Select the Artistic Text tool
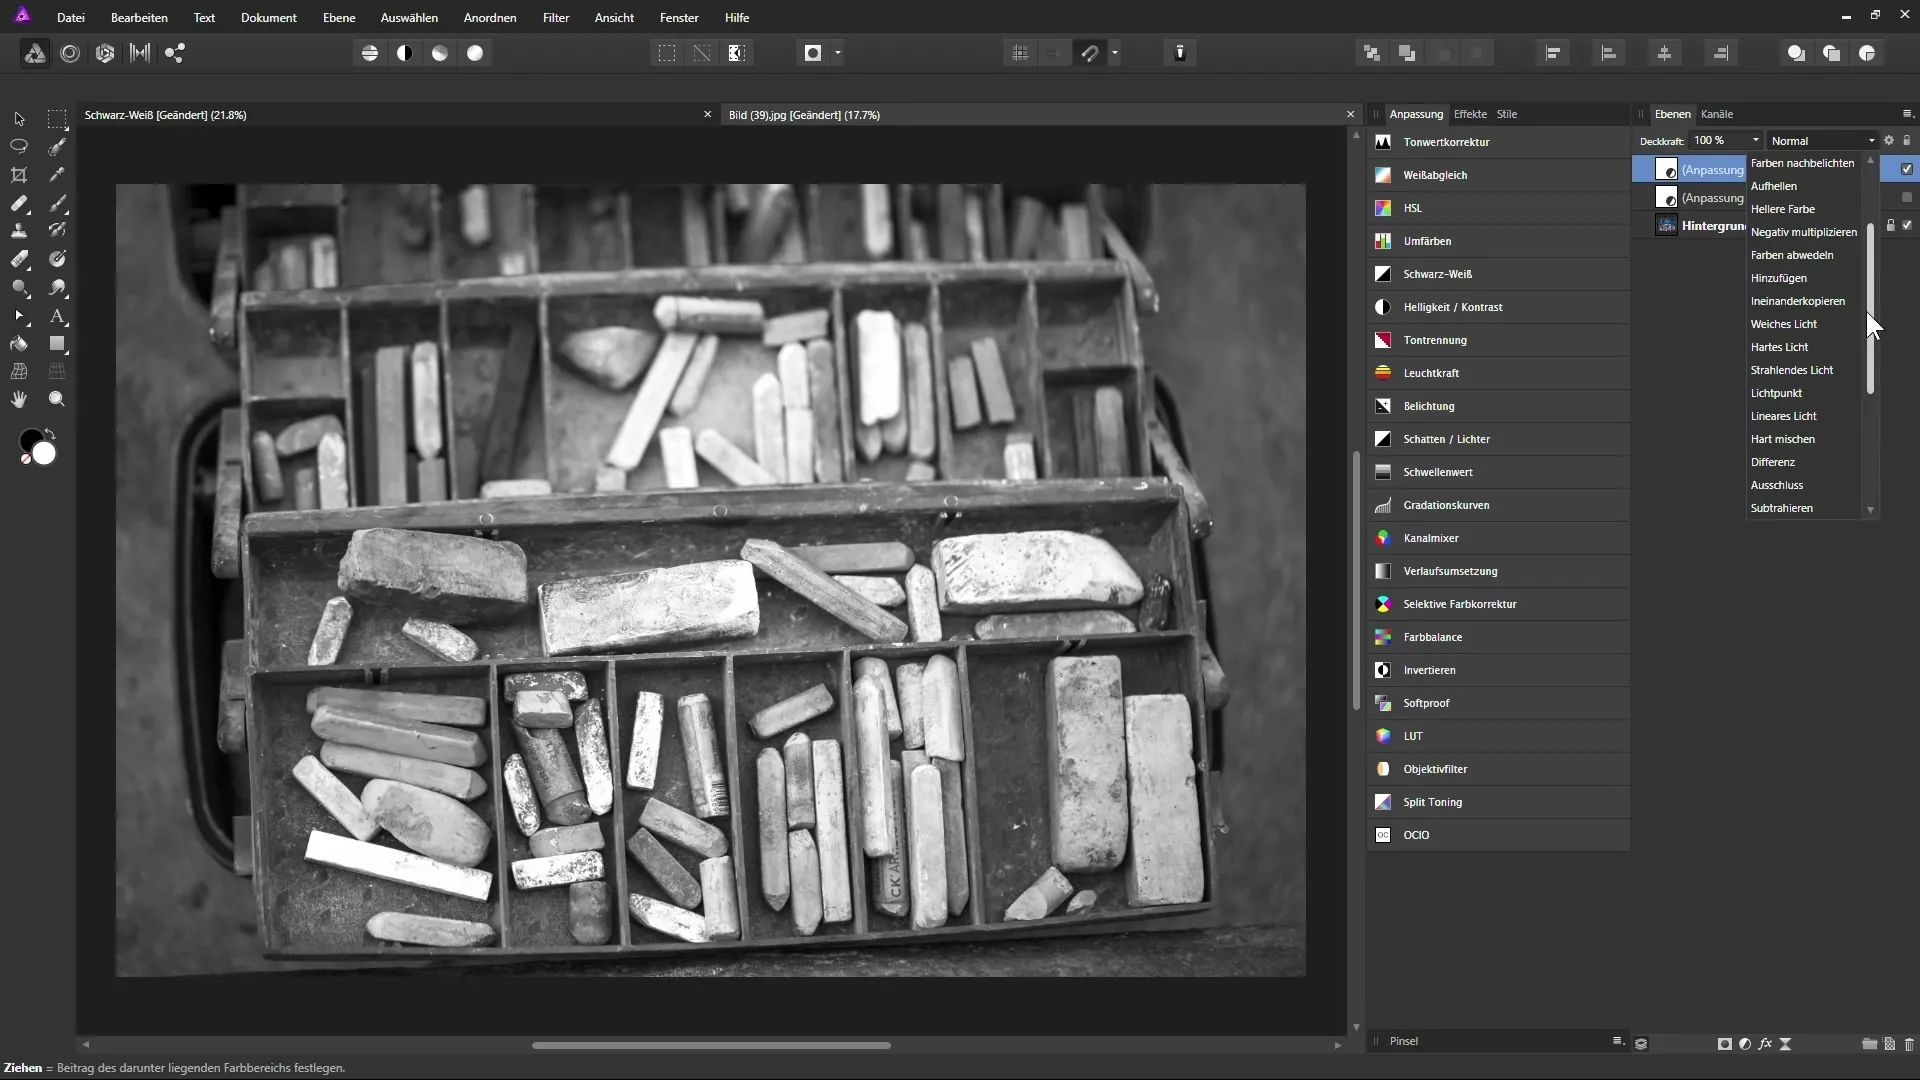This screenshot has height=1080, width=1920. (57, 316)
